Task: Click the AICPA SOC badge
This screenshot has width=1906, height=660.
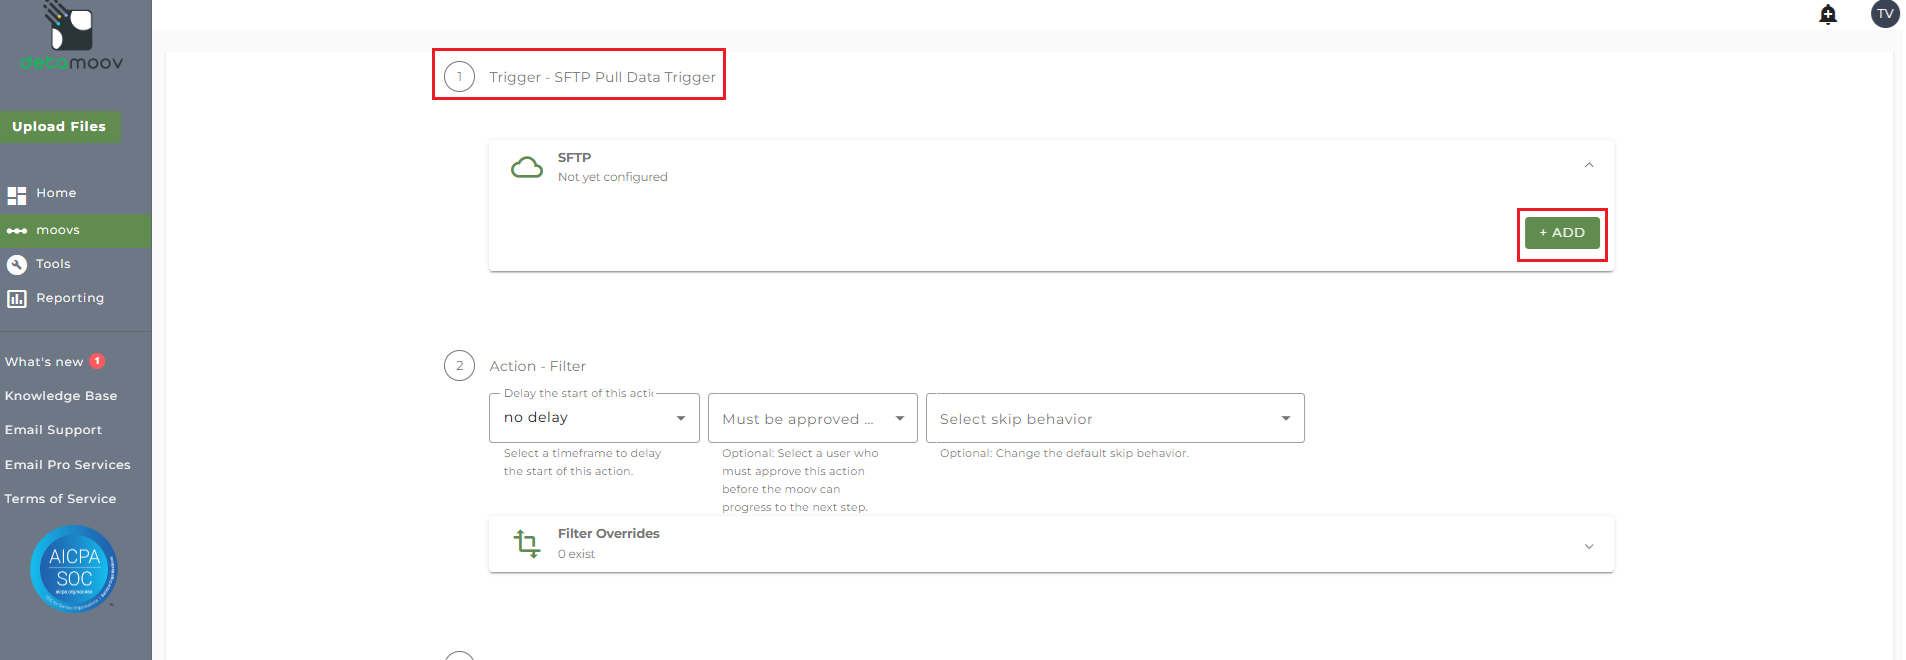Action: click(x=74, y=568)
